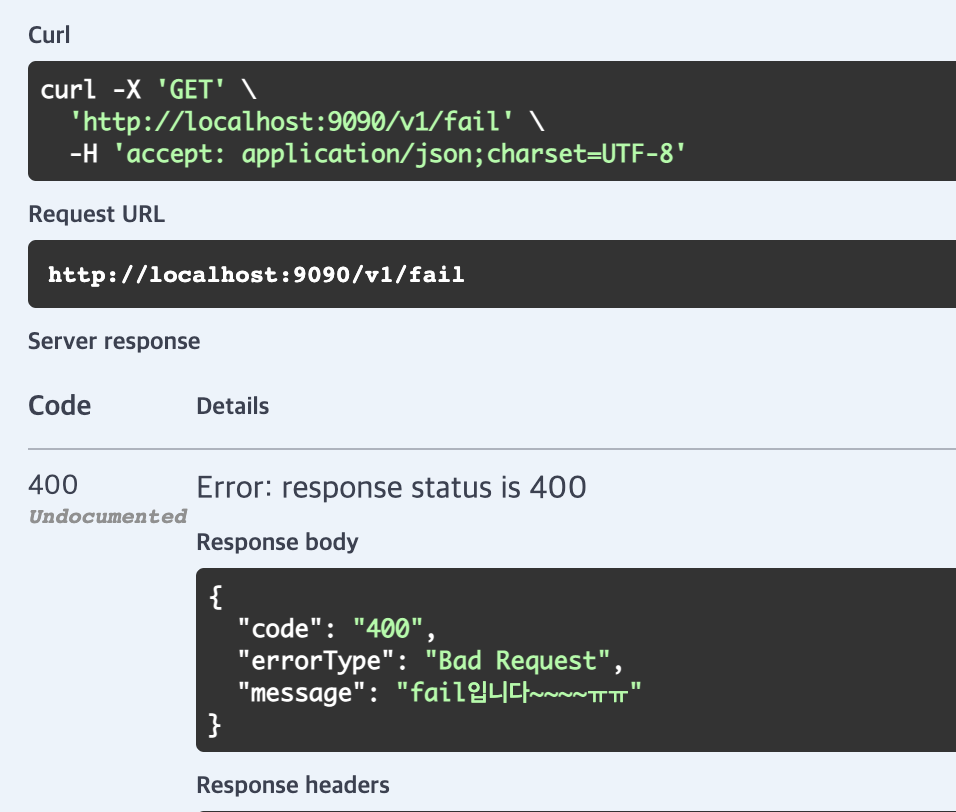Click the Details column header

pos(232,406)
